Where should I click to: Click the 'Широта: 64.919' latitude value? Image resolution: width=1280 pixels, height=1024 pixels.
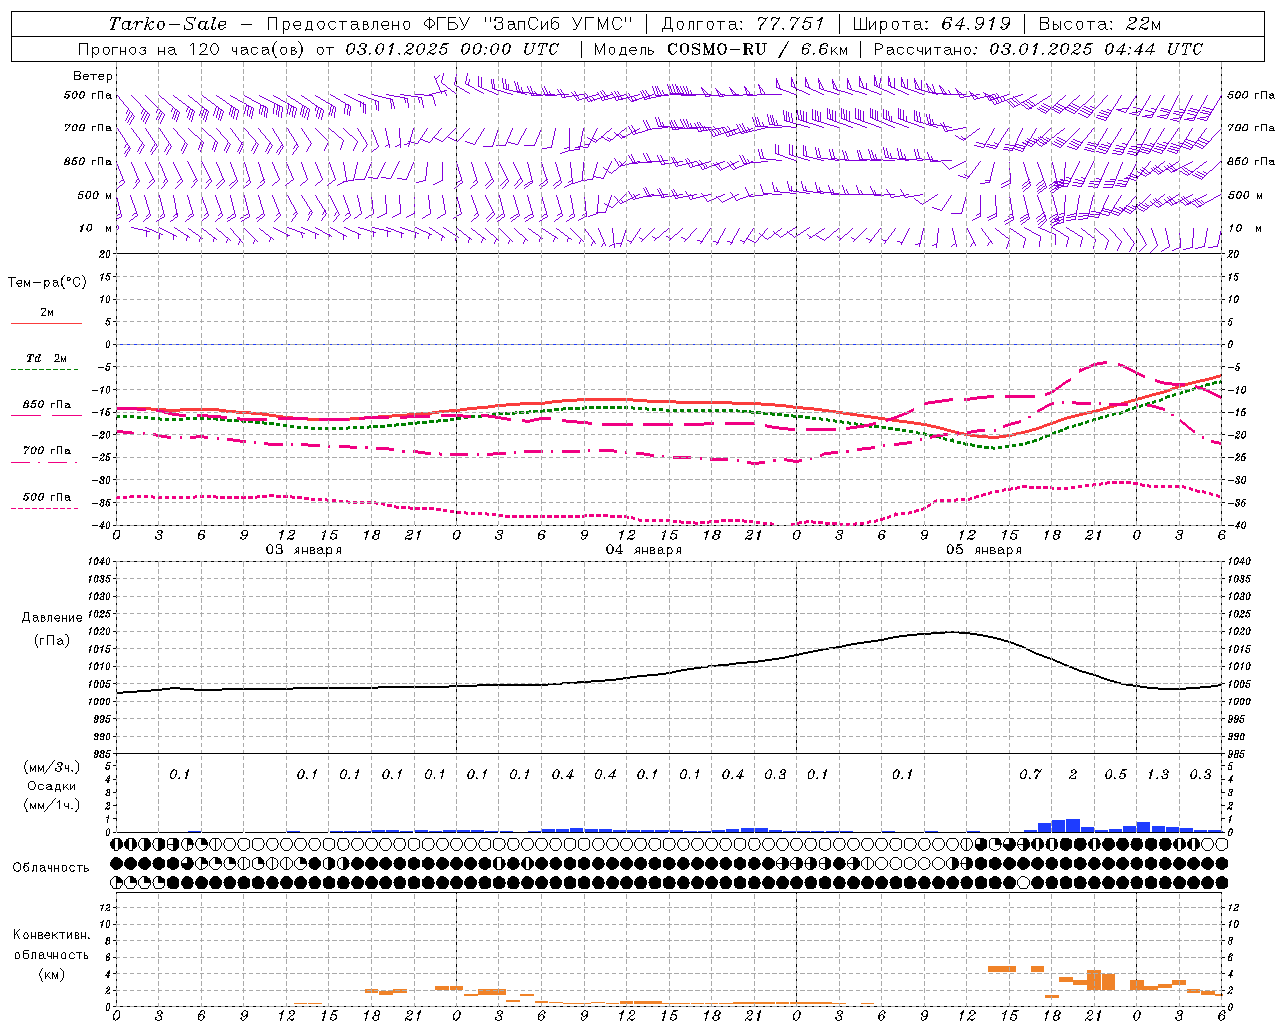(932, 24)
